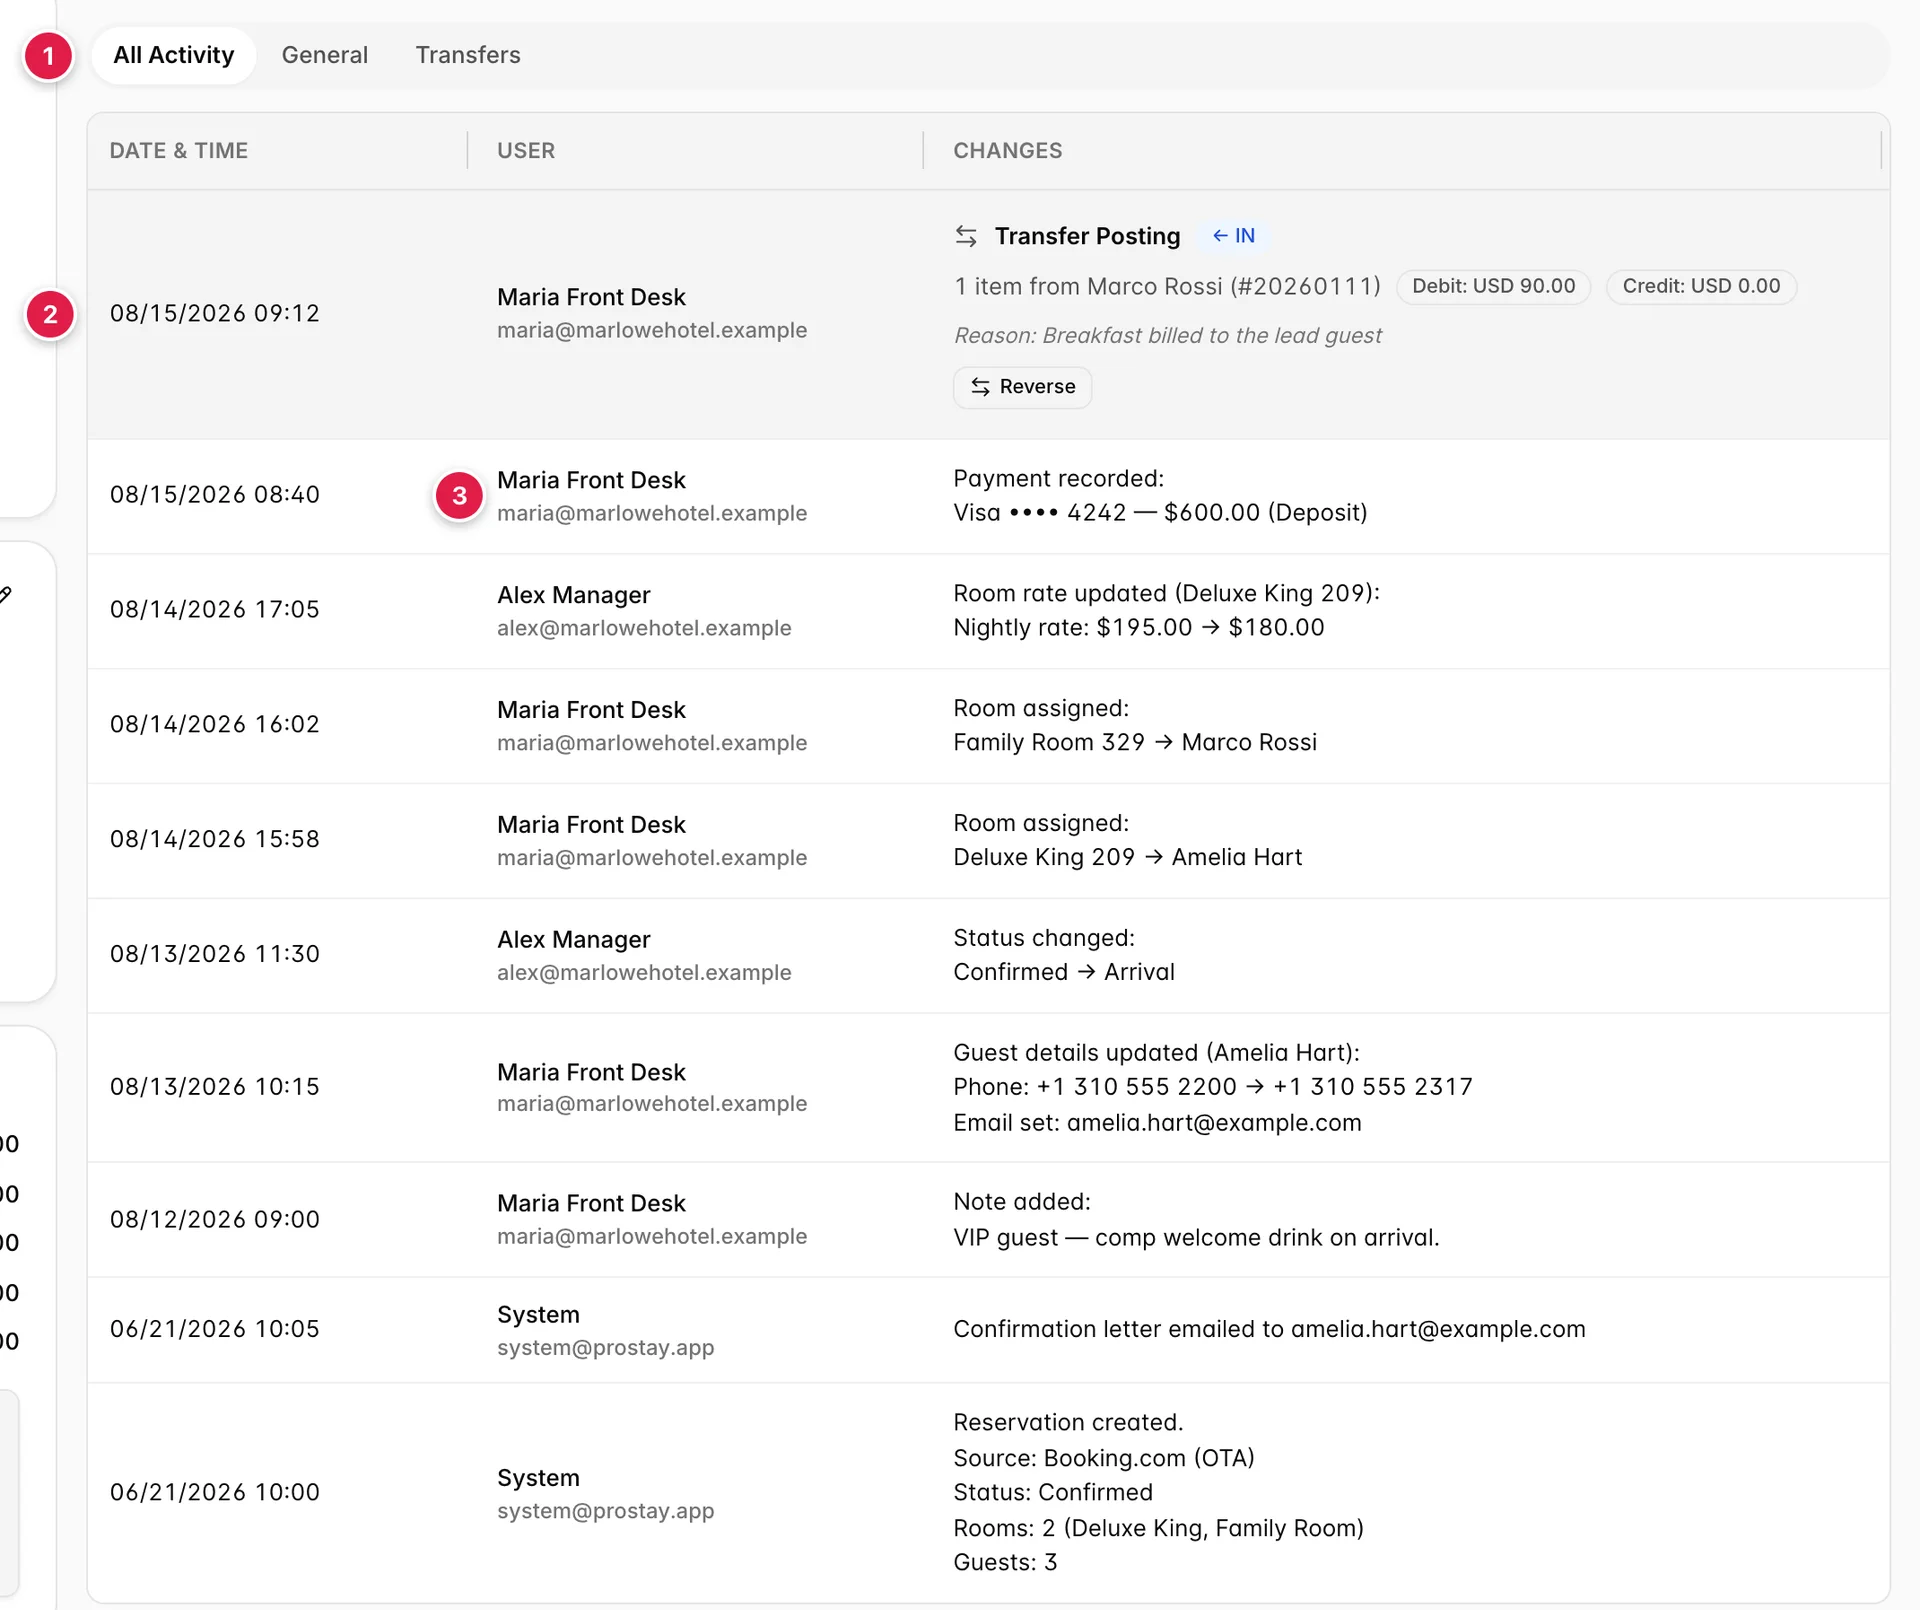Click 'Deluxe King 209 → Amelia Hart' text
1920x1610 pixels.
tap(1127, 858)
